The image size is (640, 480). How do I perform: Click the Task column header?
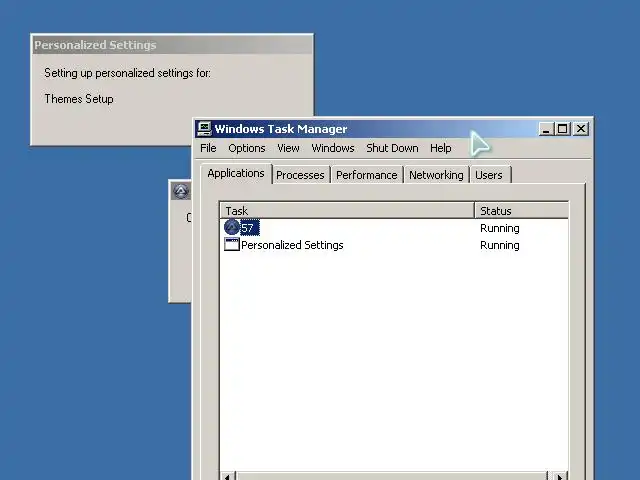pyautogui.click(x=347, y=211)
